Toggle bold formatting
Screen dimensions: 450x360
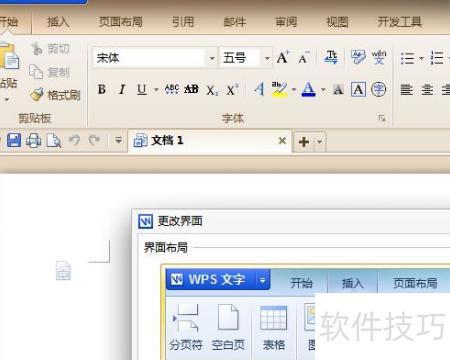(x=102, y=89)
